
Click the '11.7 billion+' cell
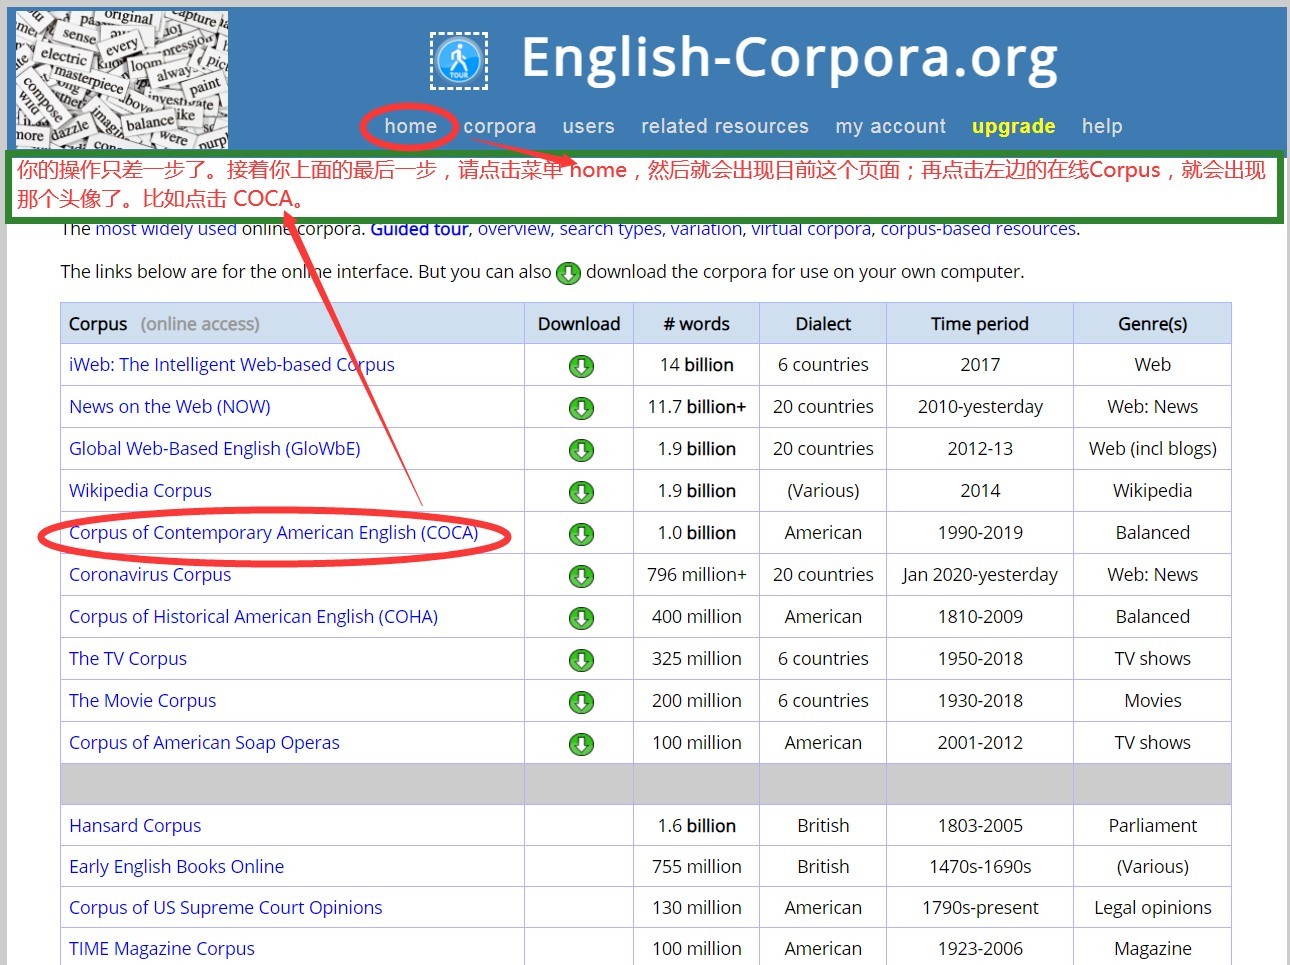(697, 407)
